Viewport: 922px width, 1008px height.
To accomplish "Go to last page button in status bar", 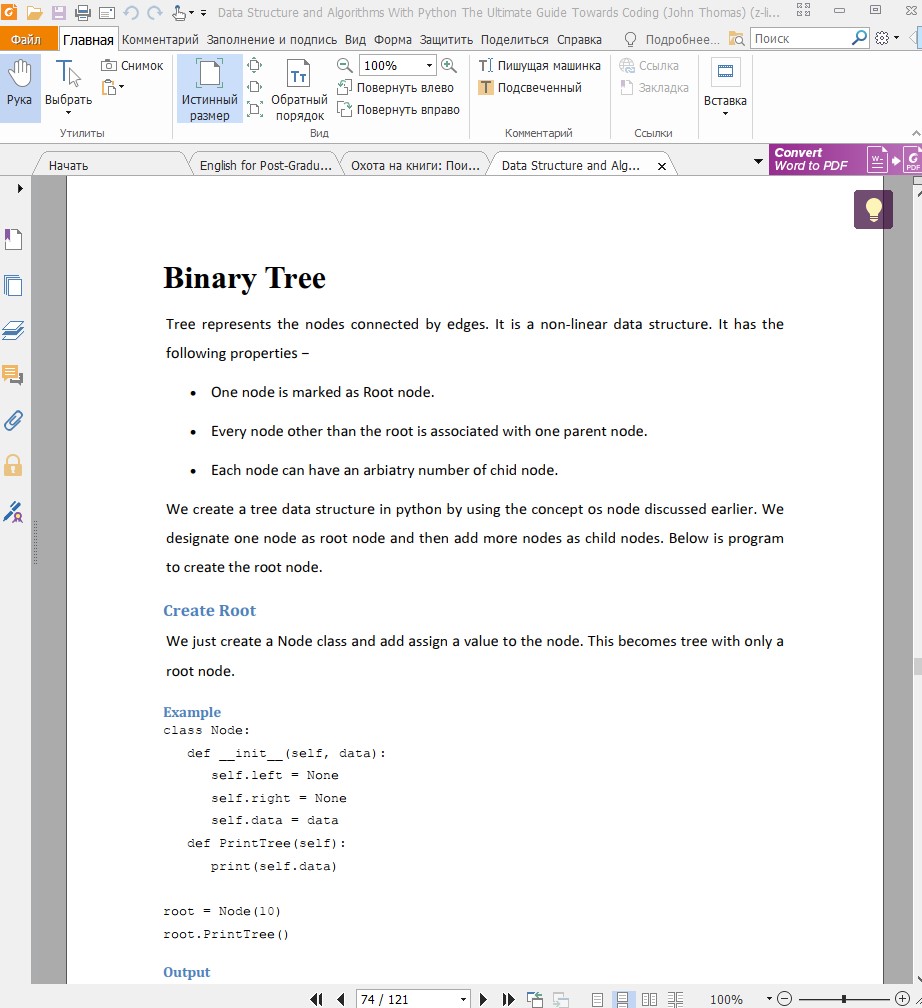I will (x=509, y=999).
